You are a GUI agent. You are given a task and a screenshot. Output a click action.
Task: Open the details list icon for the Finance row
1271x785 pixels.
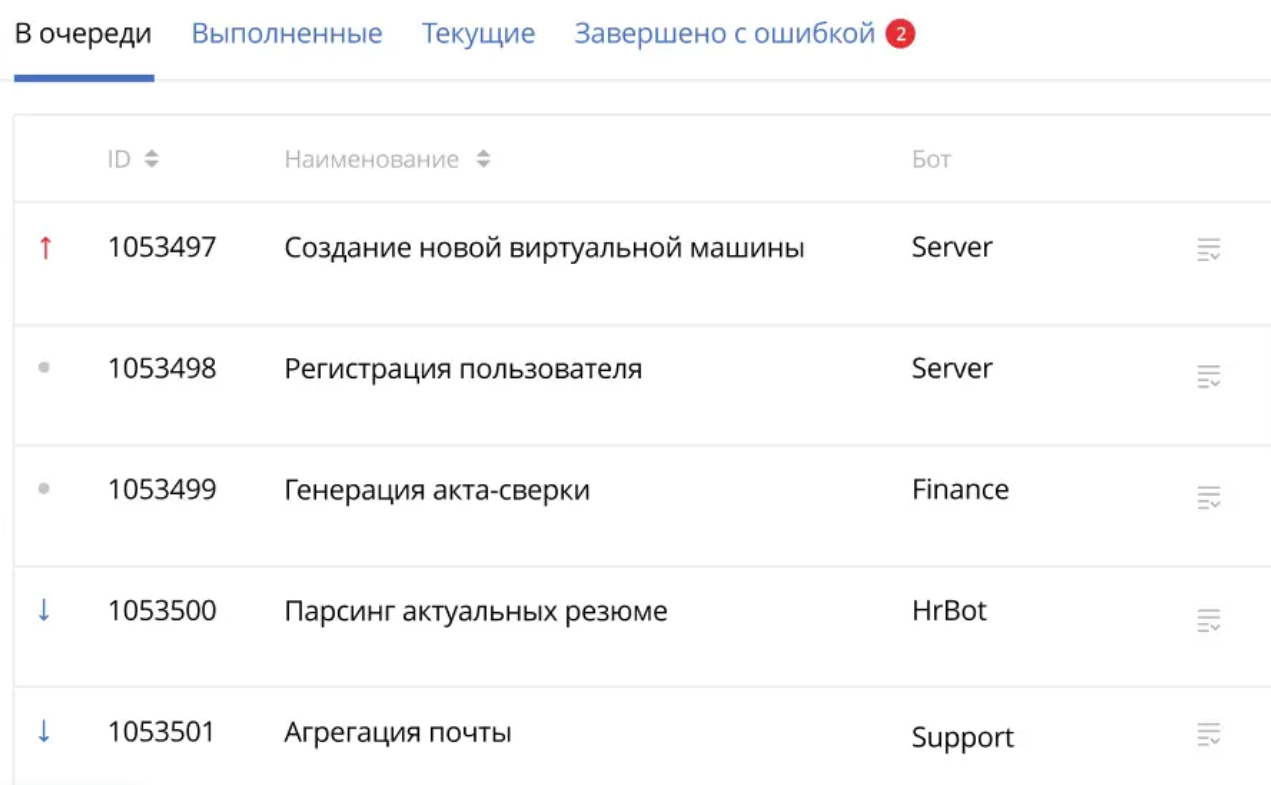tap(1209, 497)
